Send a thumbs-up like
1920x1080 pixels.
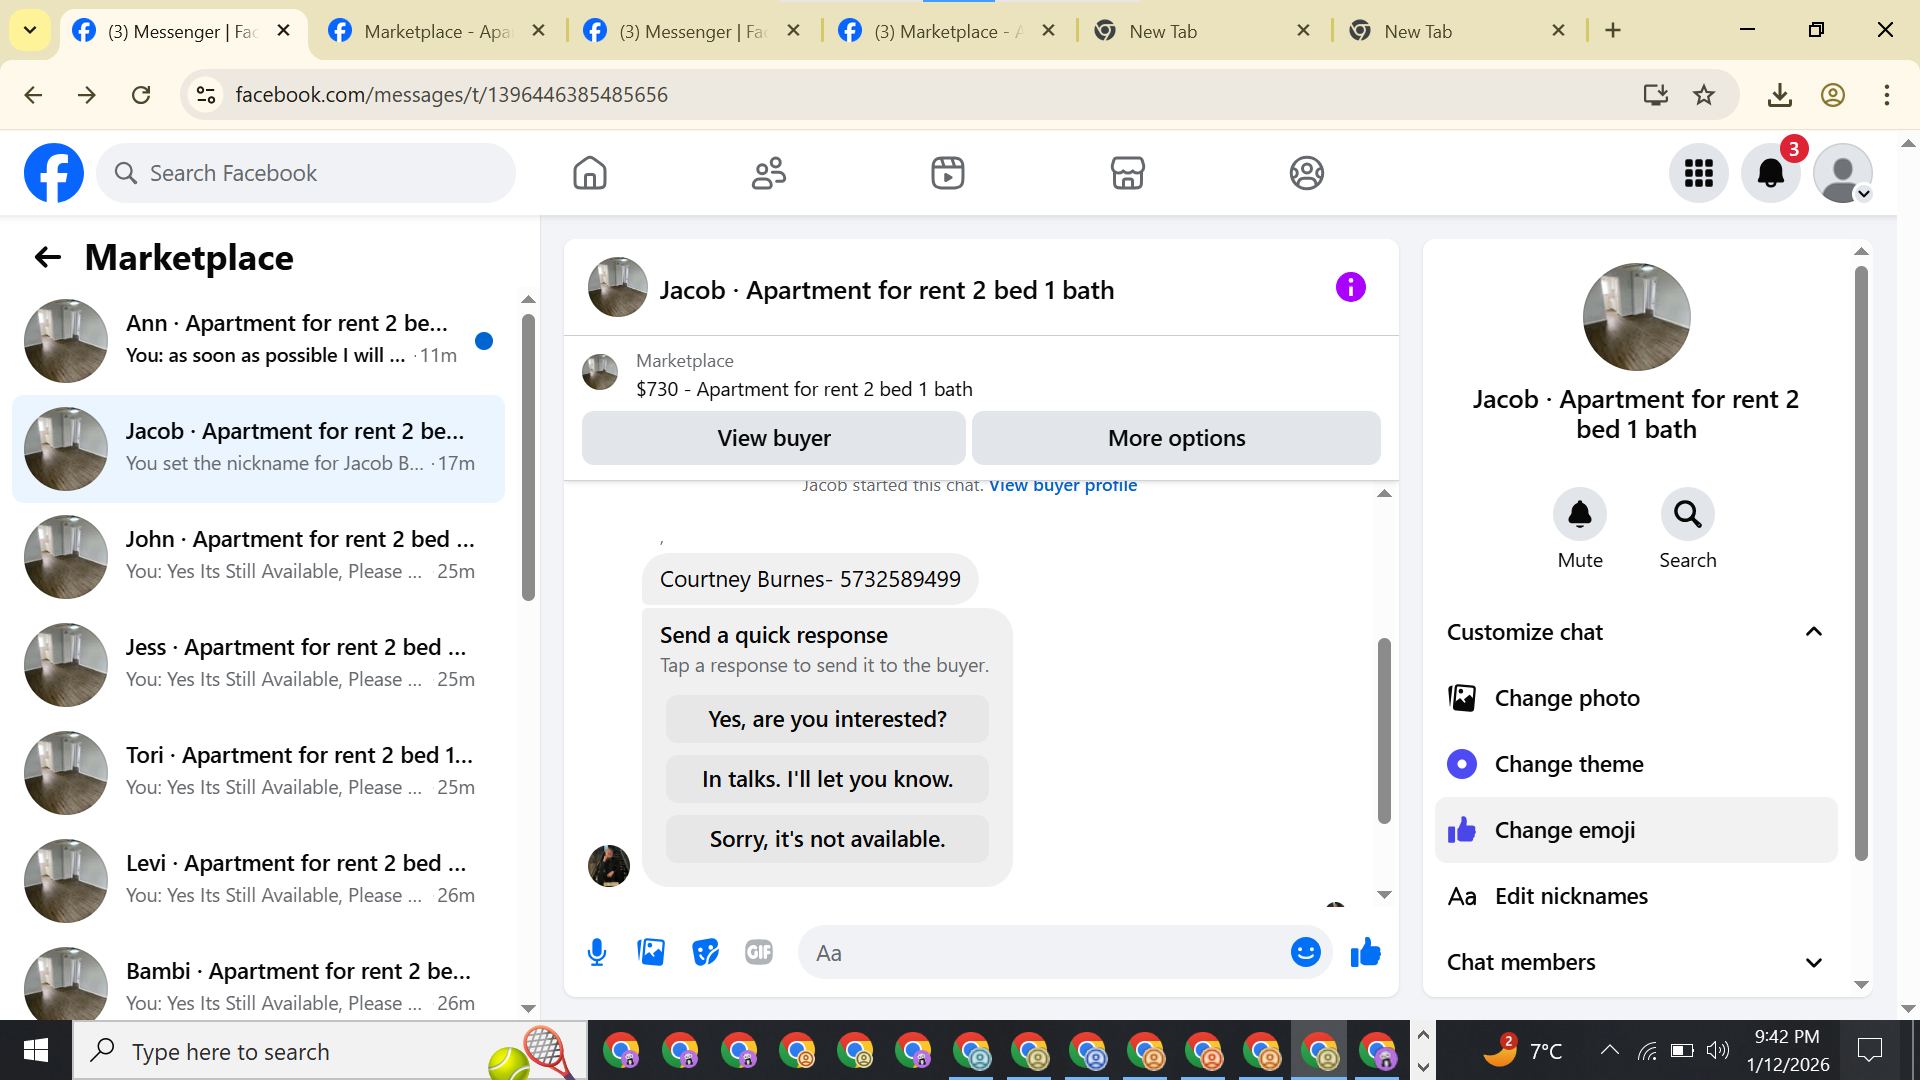[1365, 952]
